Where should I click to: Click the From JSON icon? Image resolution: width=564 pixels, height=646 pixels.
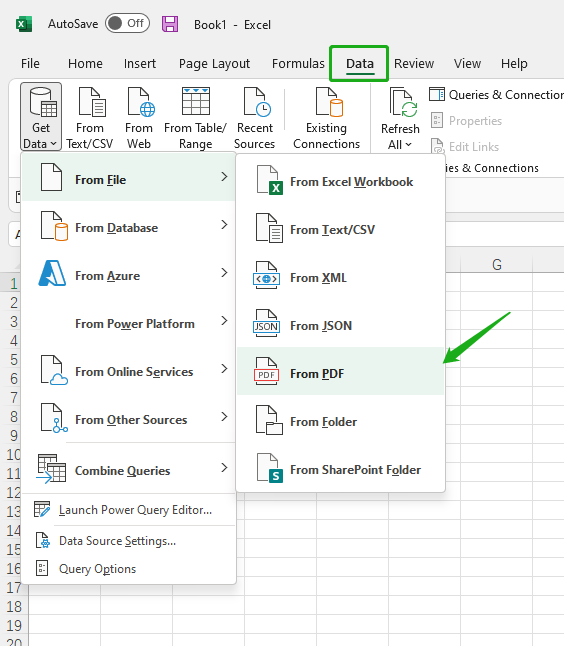[x=267, y=324]
